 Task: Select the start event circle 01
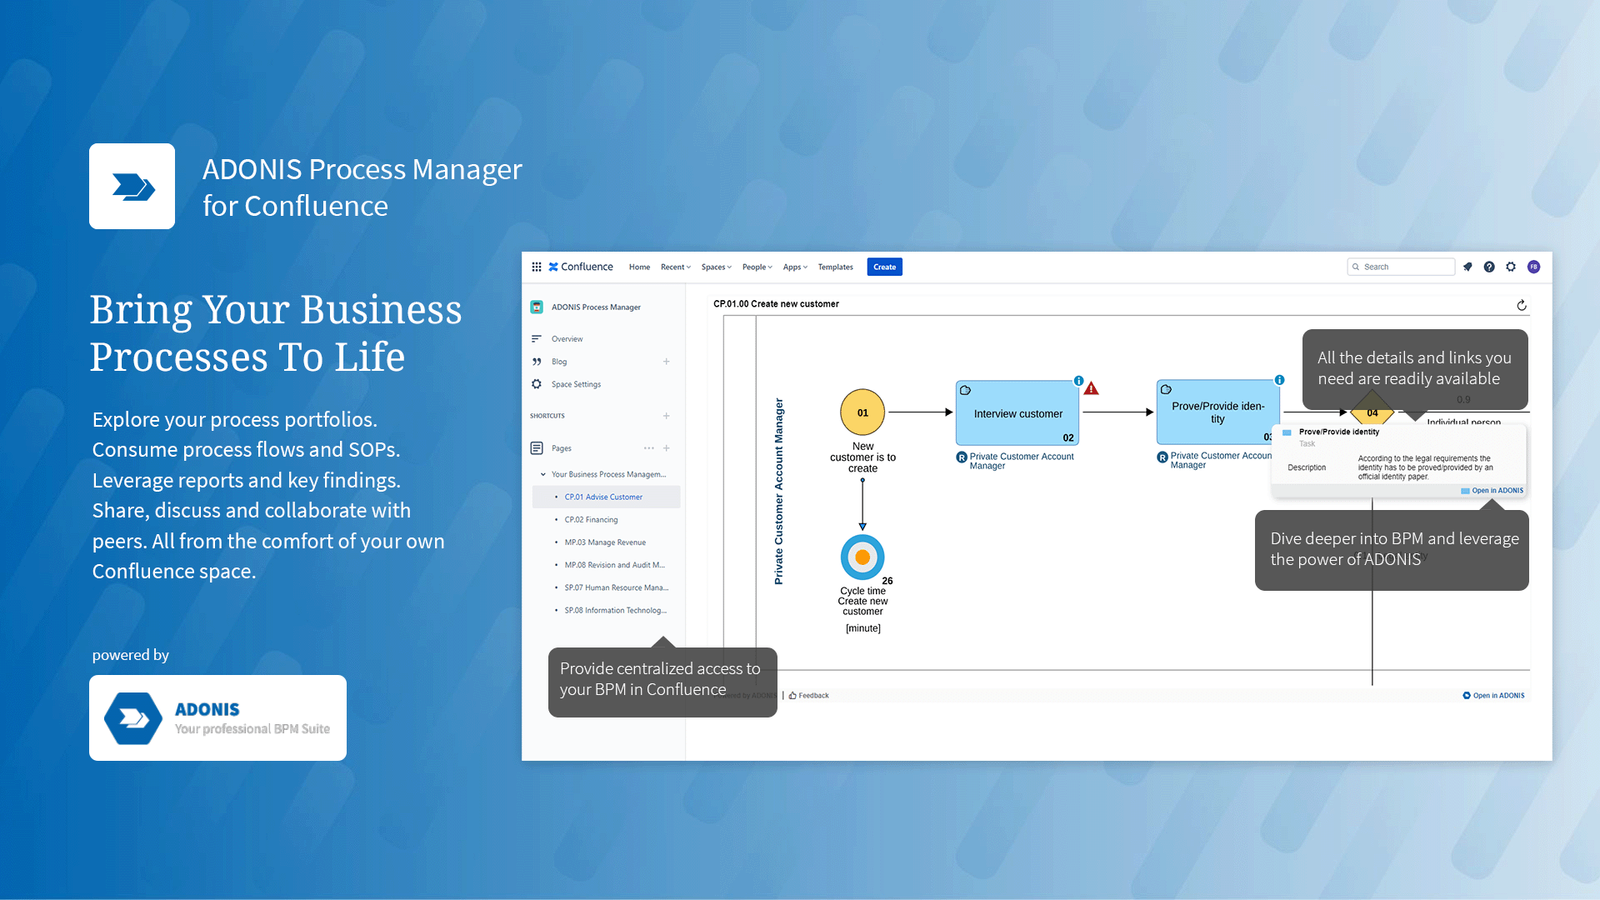click(862, 412)
